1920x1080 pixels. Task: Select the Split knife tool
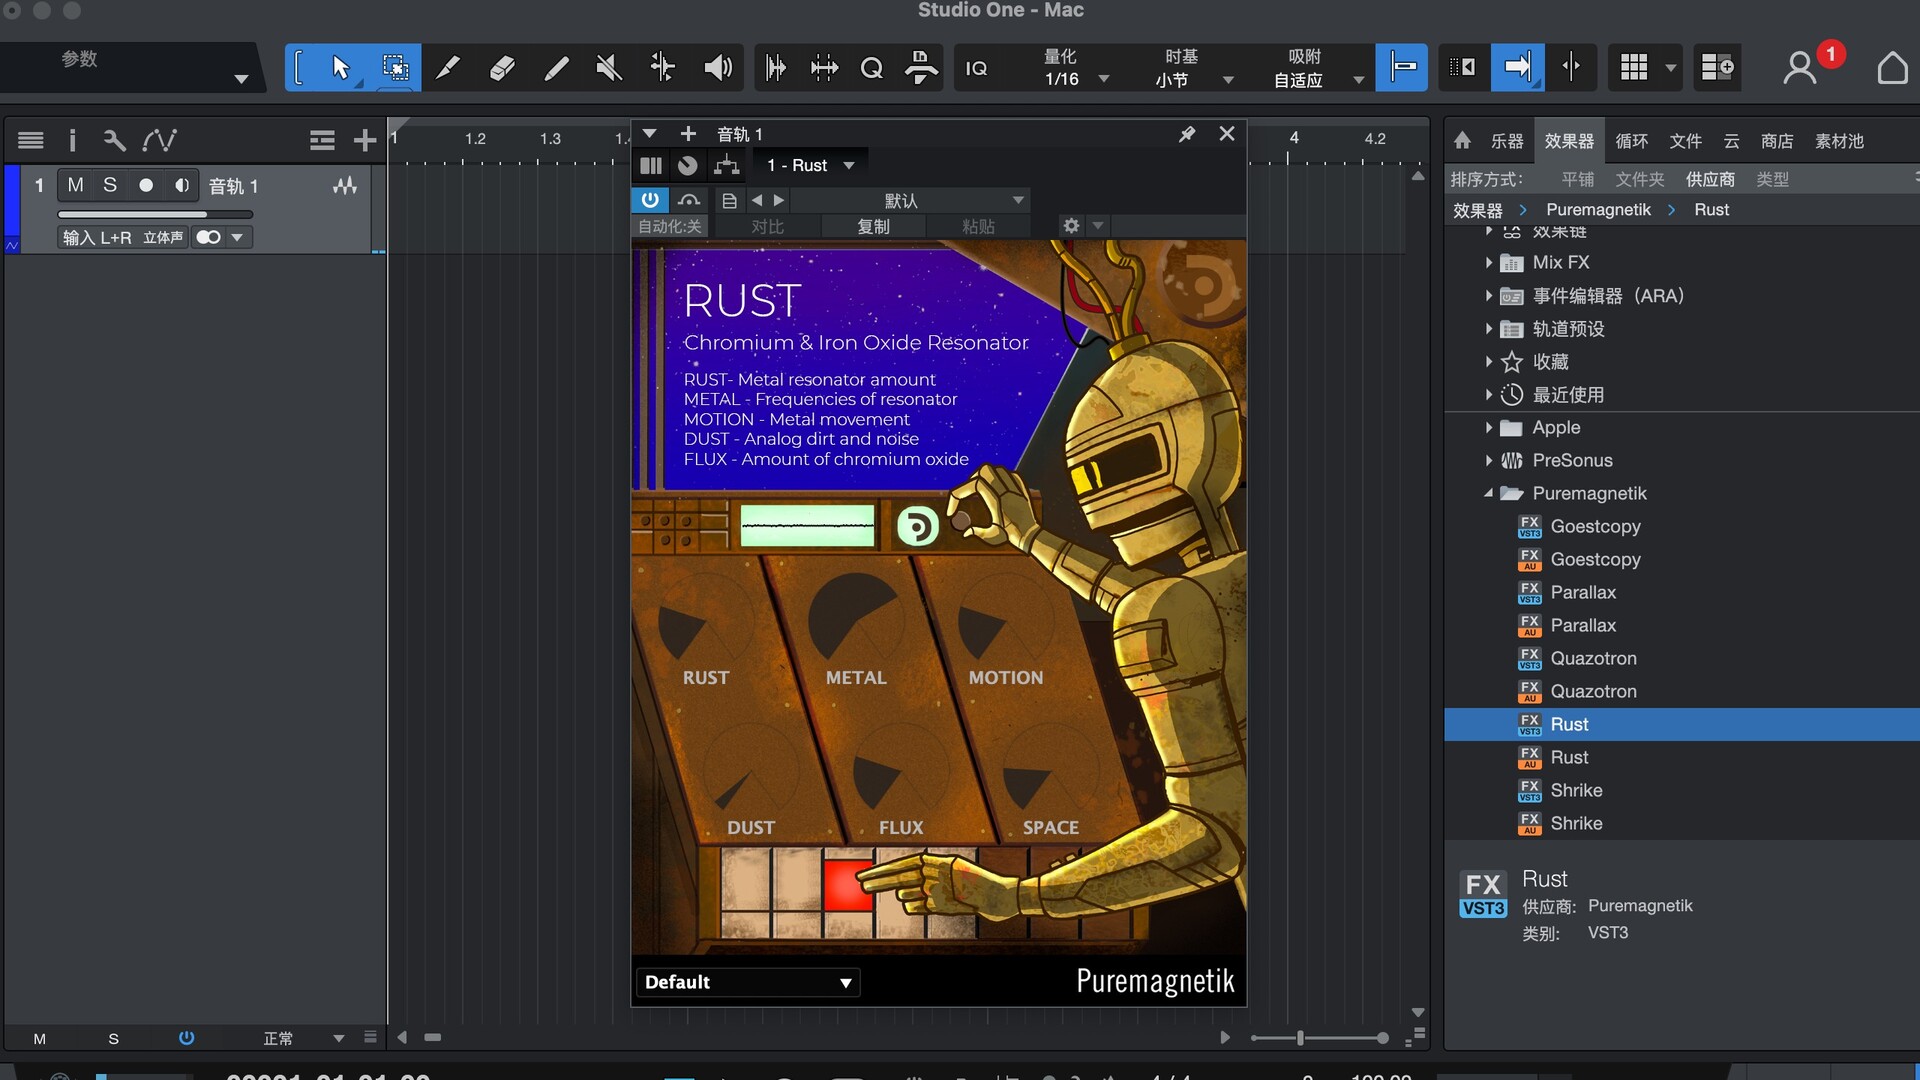(448, 68)
